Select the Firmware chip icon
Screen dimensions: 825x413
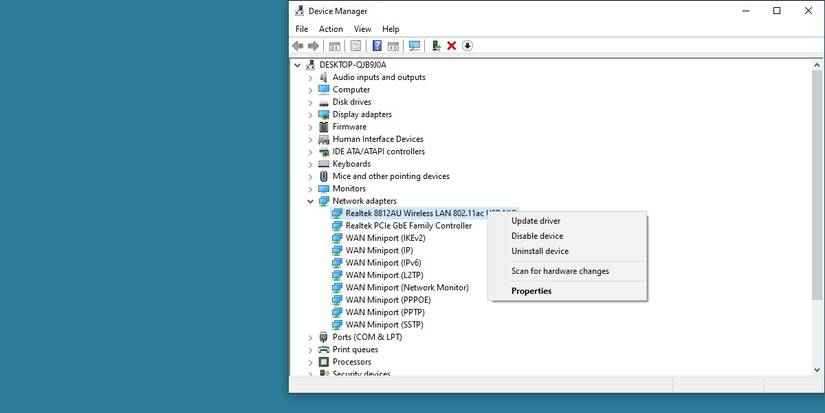(324, 127)
